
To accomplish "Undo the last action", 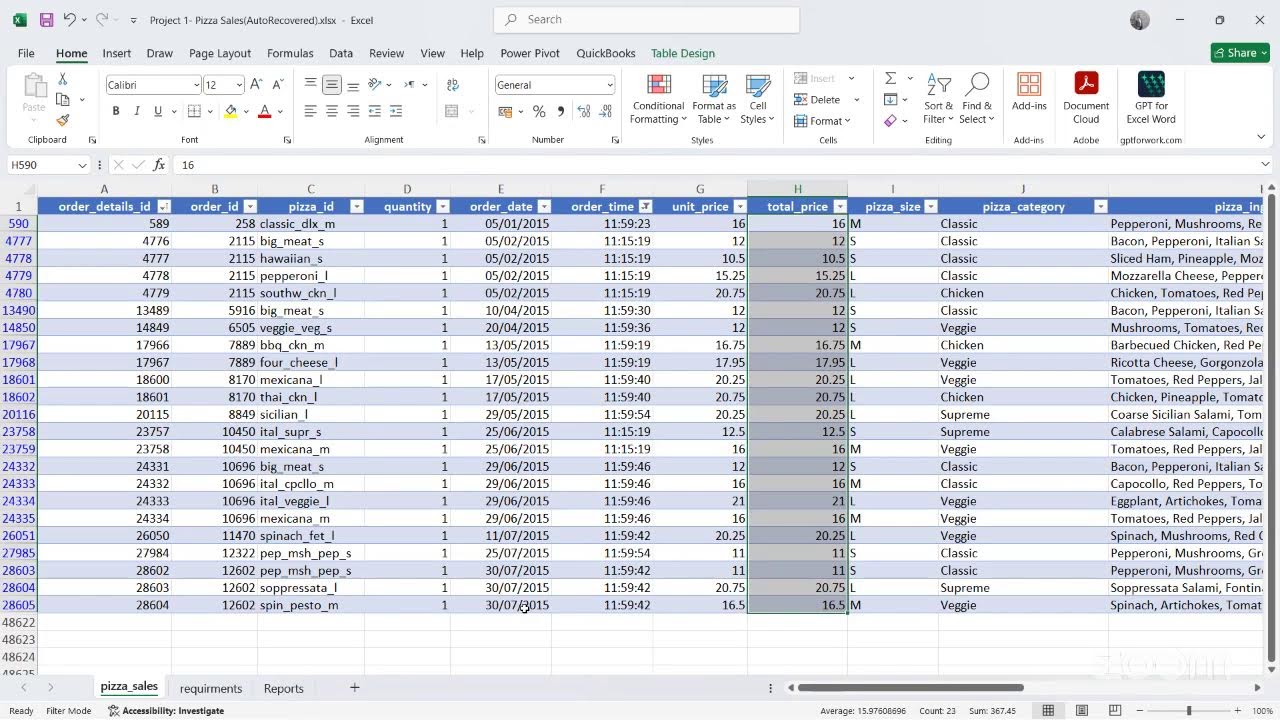I will click(69, 20).
